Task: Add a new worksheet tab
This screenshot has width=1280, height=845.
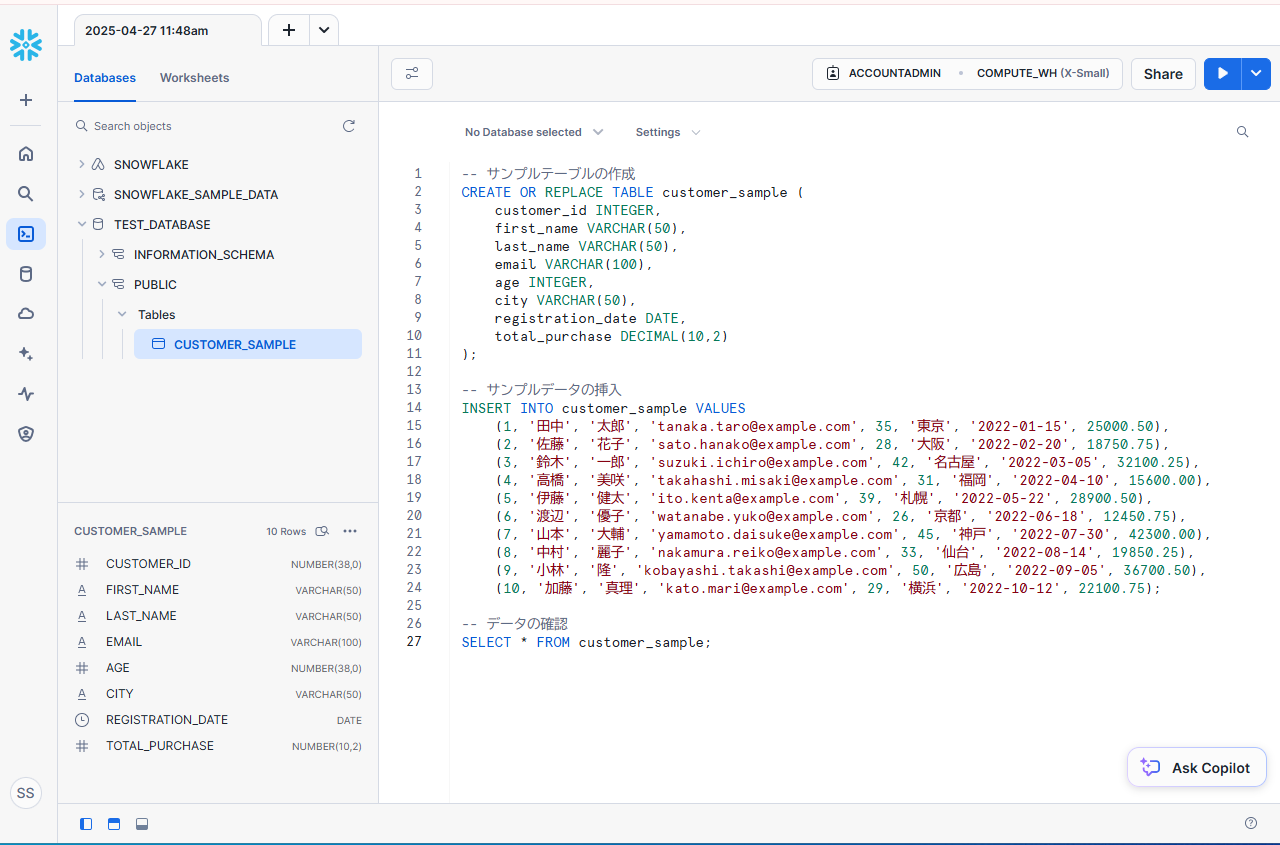Action: tap(289, 30)
